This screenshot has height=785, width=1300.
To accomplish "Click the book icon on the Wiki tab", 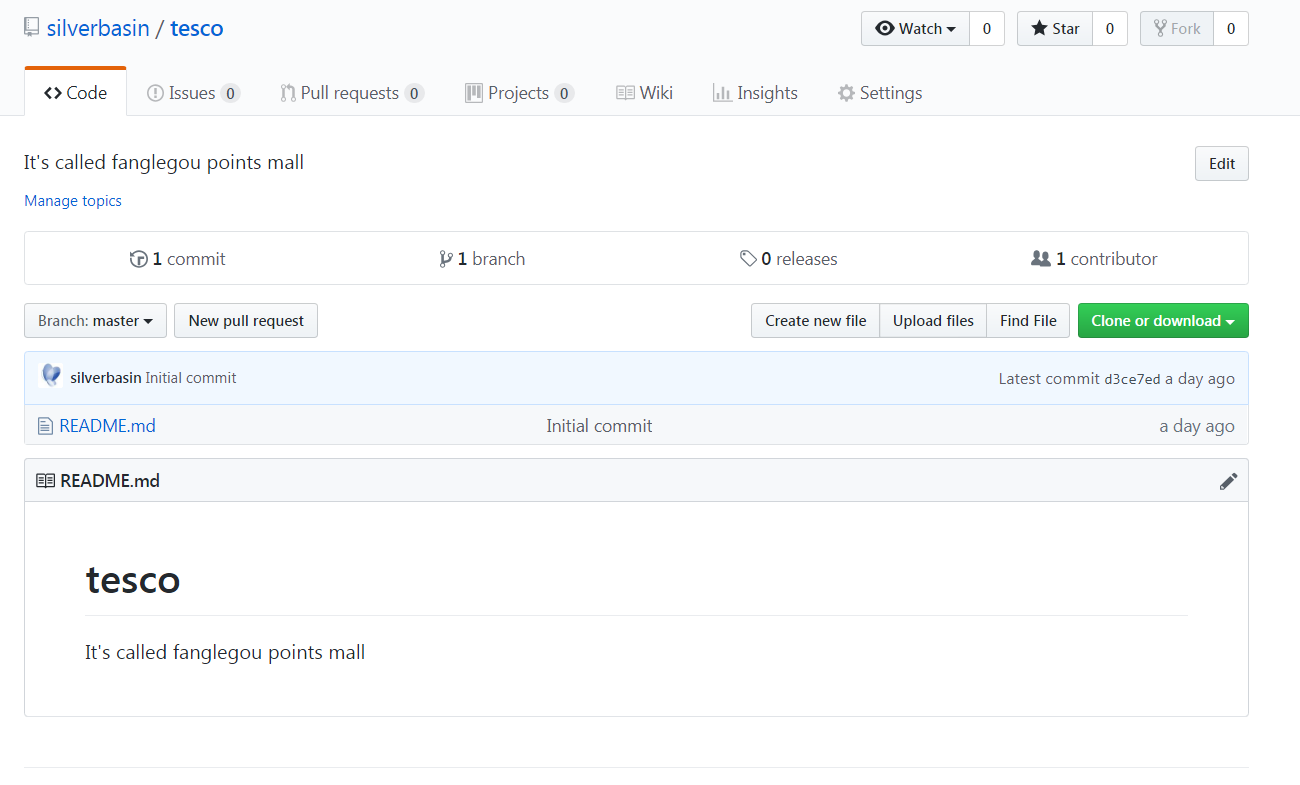I will tap(625, 93).
